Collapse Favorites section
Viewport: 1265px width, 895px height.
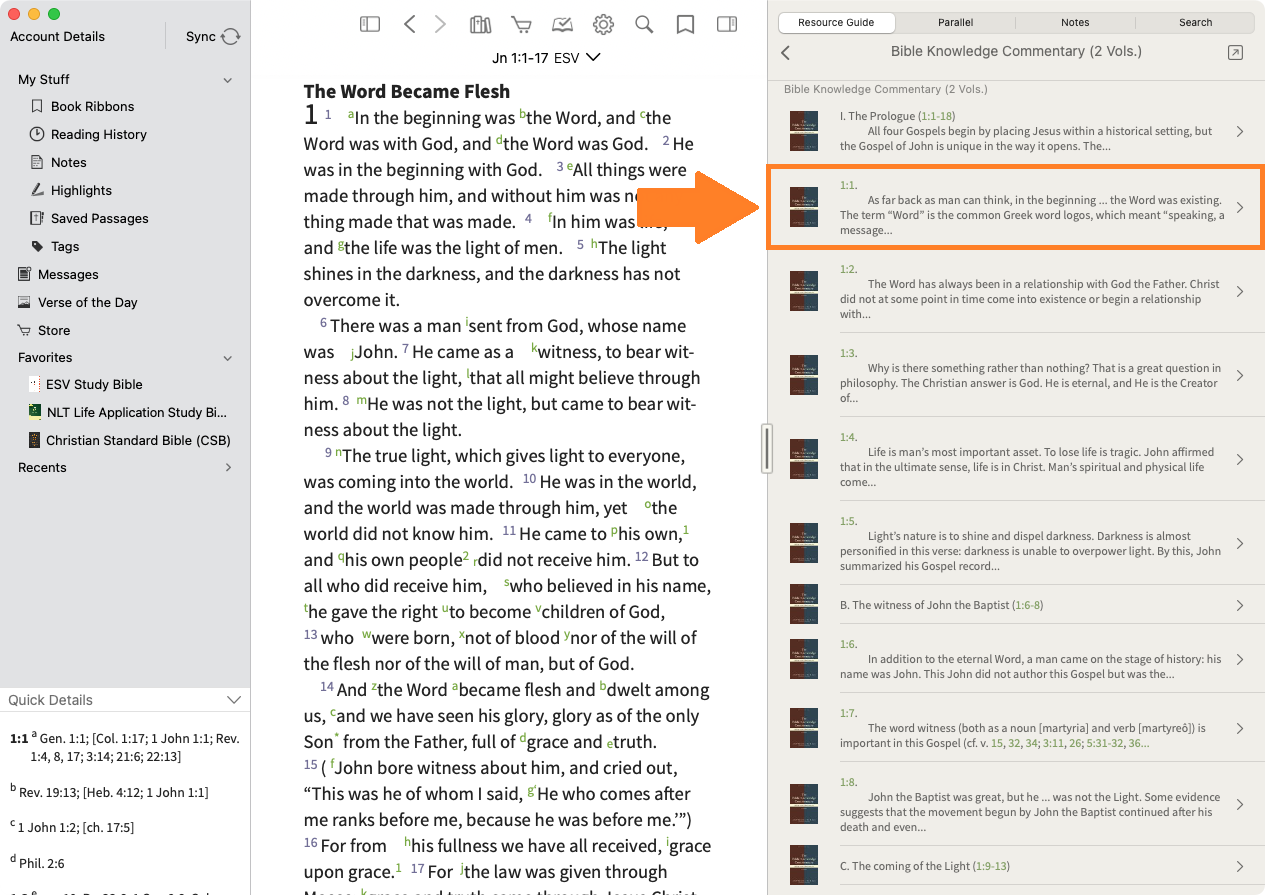point(228,358)
